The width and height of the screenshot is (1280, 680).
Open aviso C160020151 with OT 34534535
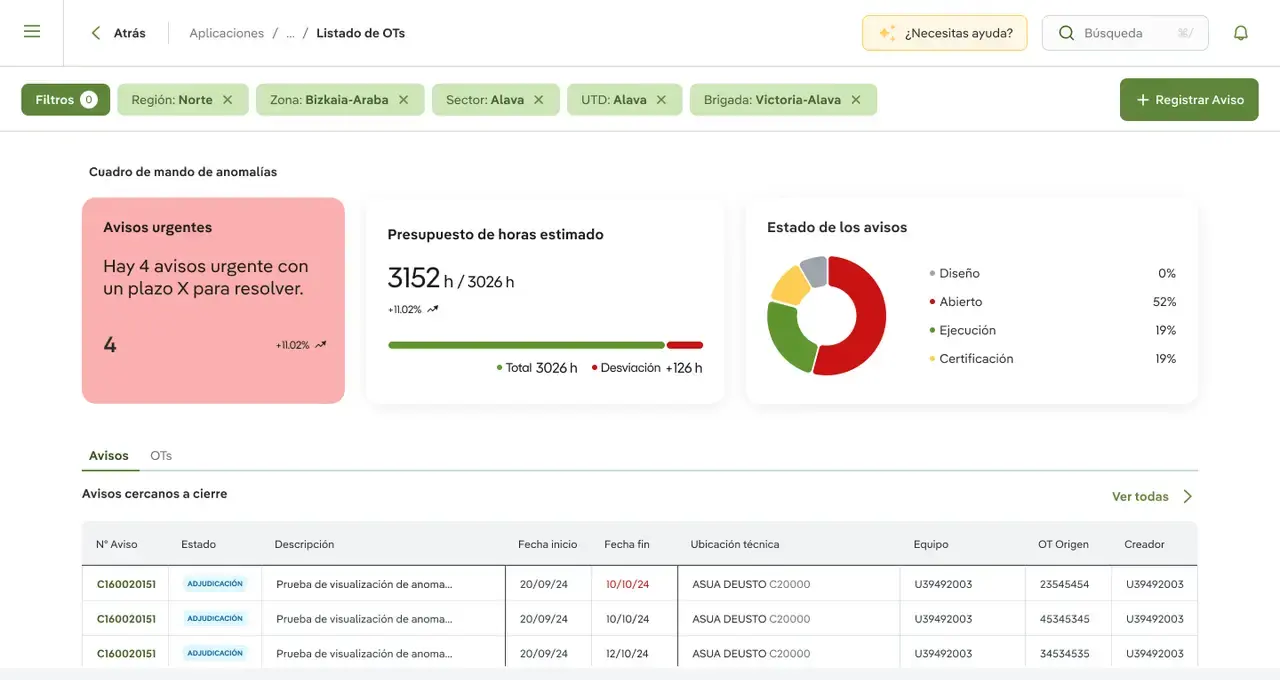126,654
